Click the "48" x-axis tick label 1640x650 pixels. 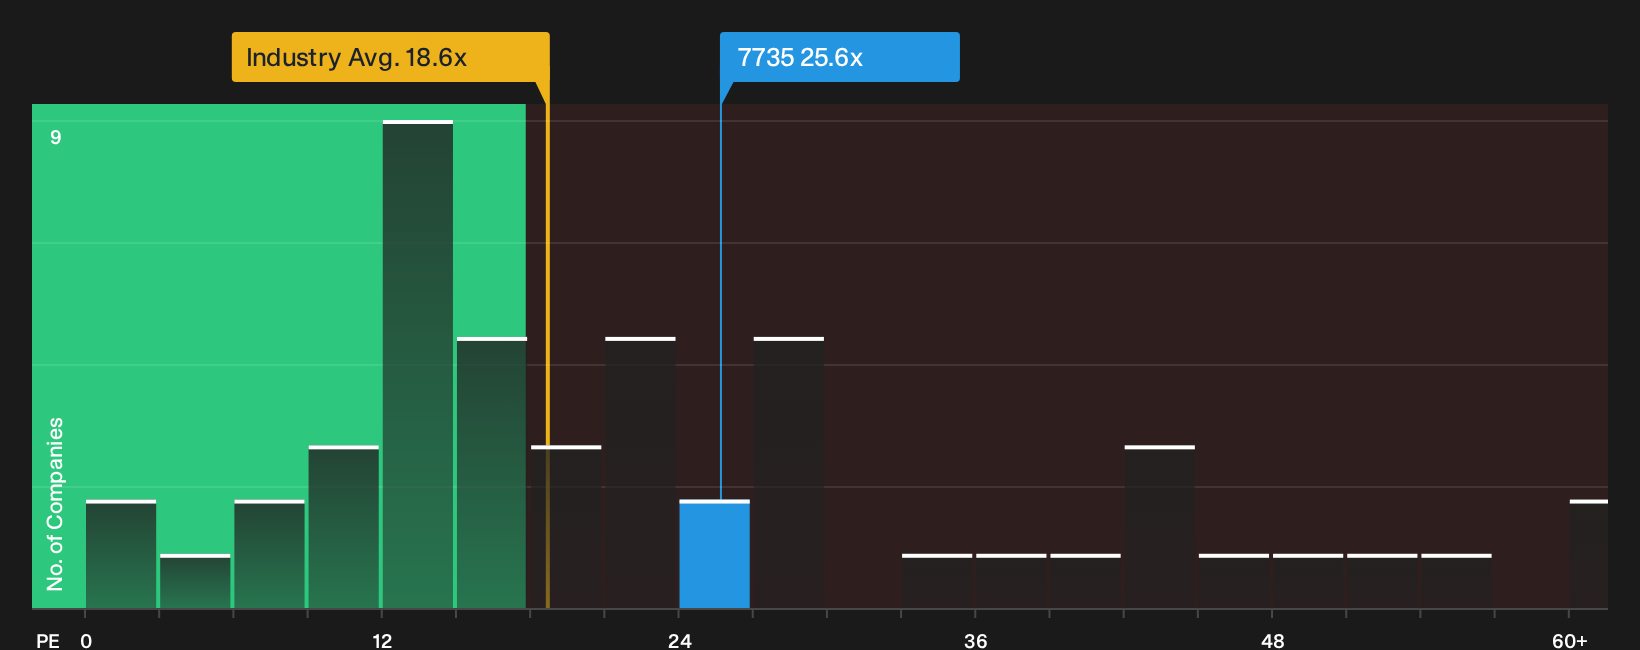click(1273, 641)
